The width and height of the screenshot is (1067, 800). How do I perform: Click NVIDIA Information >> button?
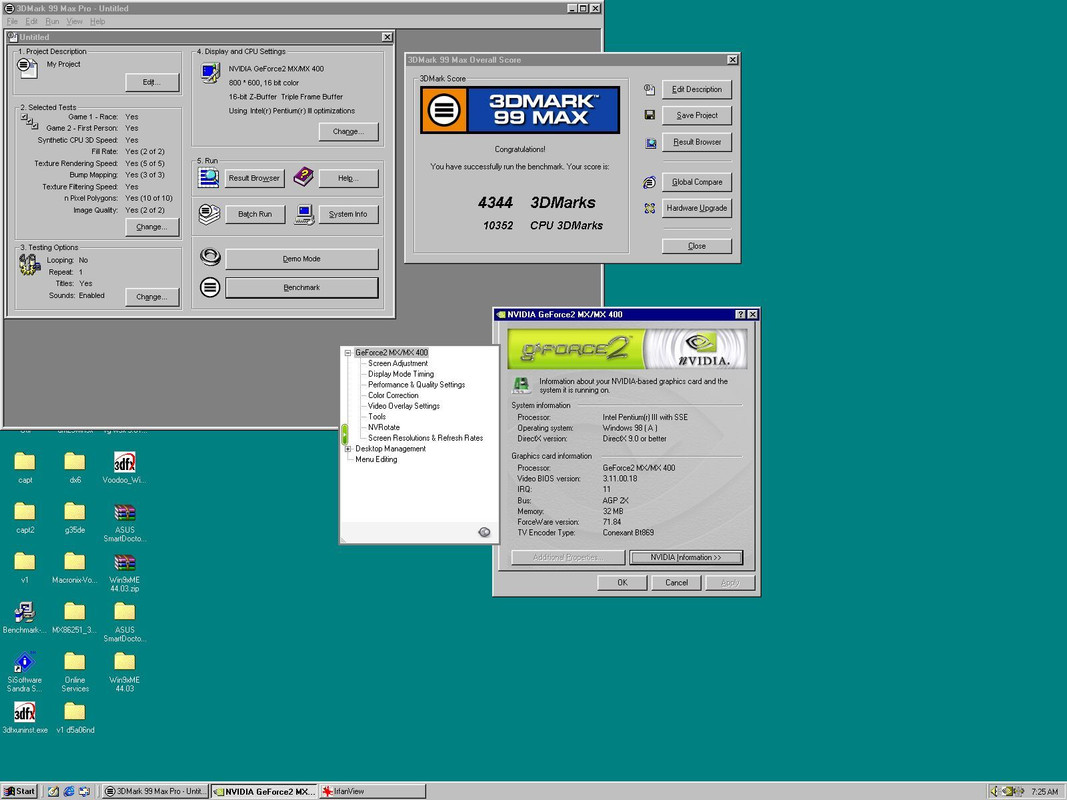[686, 557]
